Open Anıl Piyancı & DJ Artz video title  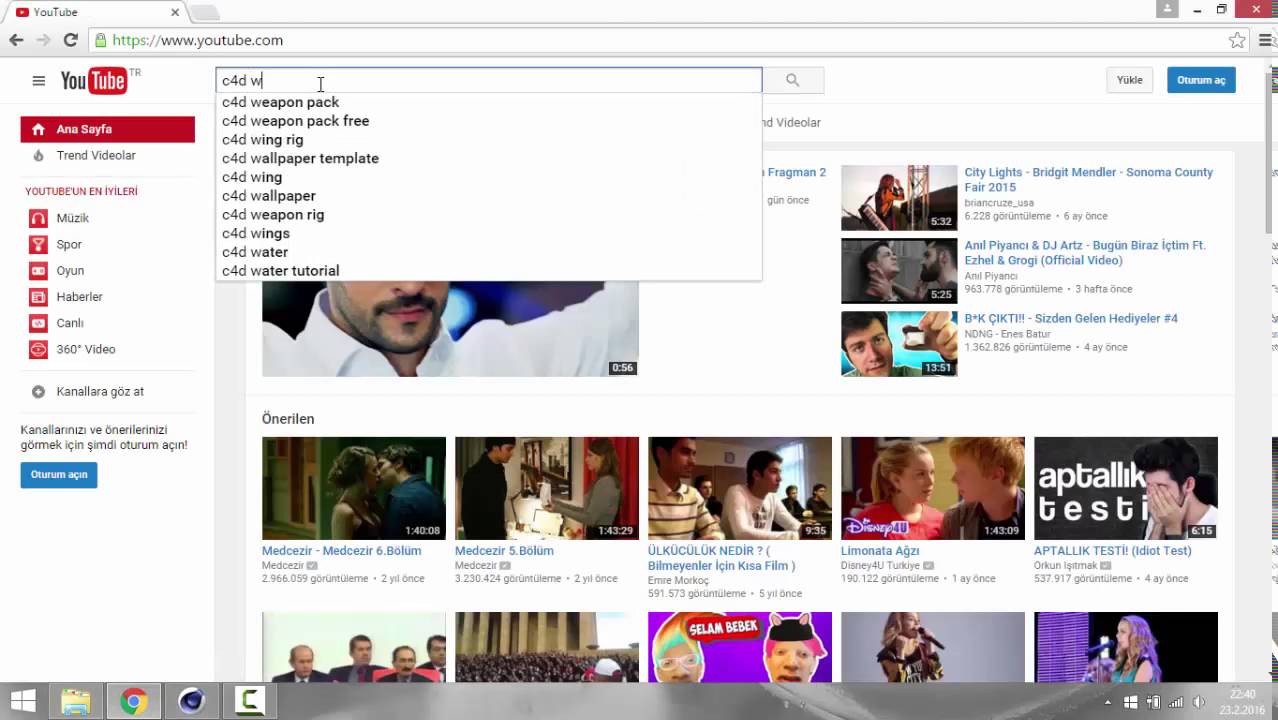[x=1085, y=252]
